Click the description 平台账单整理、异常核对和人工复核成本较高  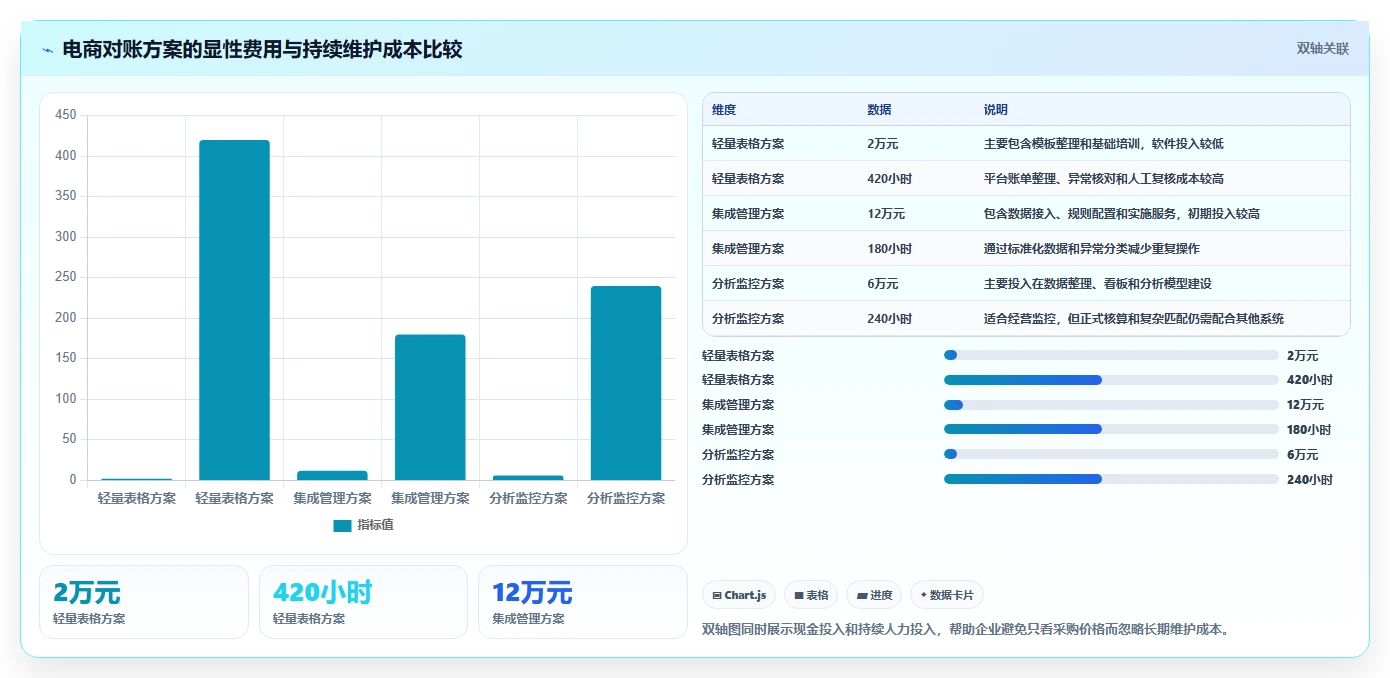tap(1104, 179)
